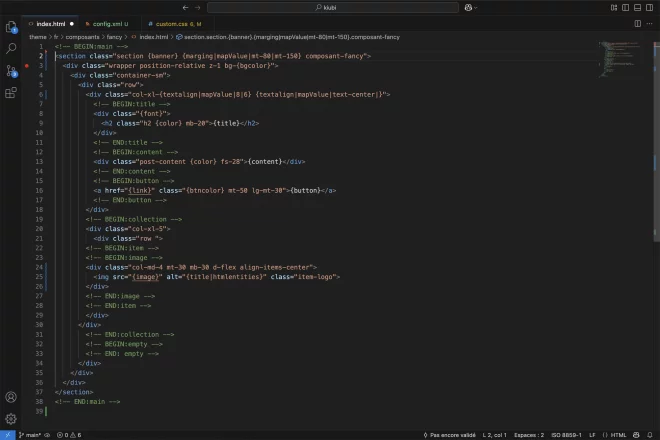The width and height of the screenshot is (660, 440).
Task: Open the errors and warnings count
Action: coord(69,435)
